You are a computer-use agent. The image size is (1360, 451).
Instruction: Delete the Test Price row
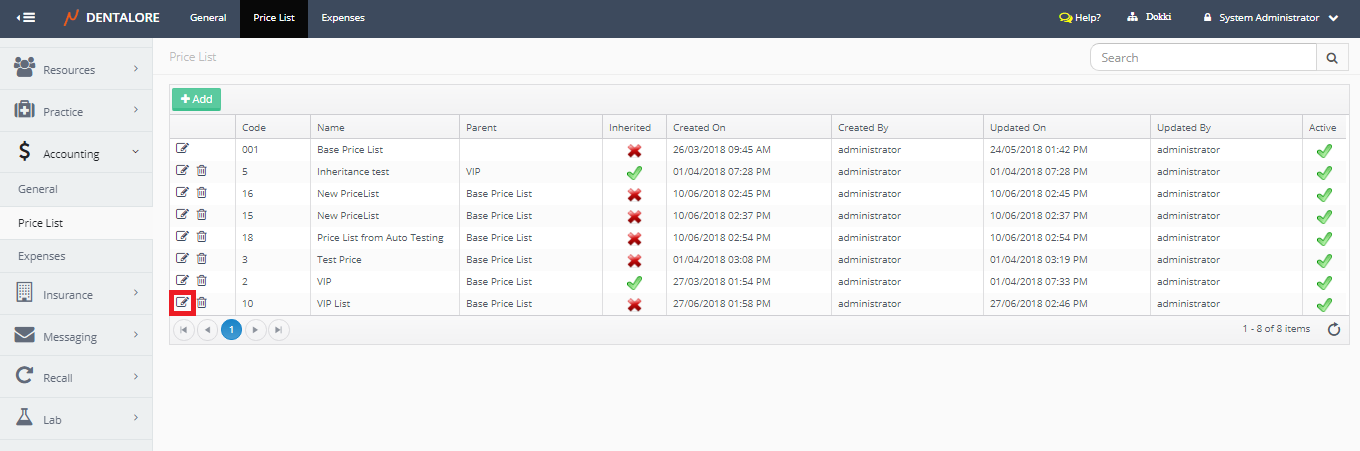[201, 259]
